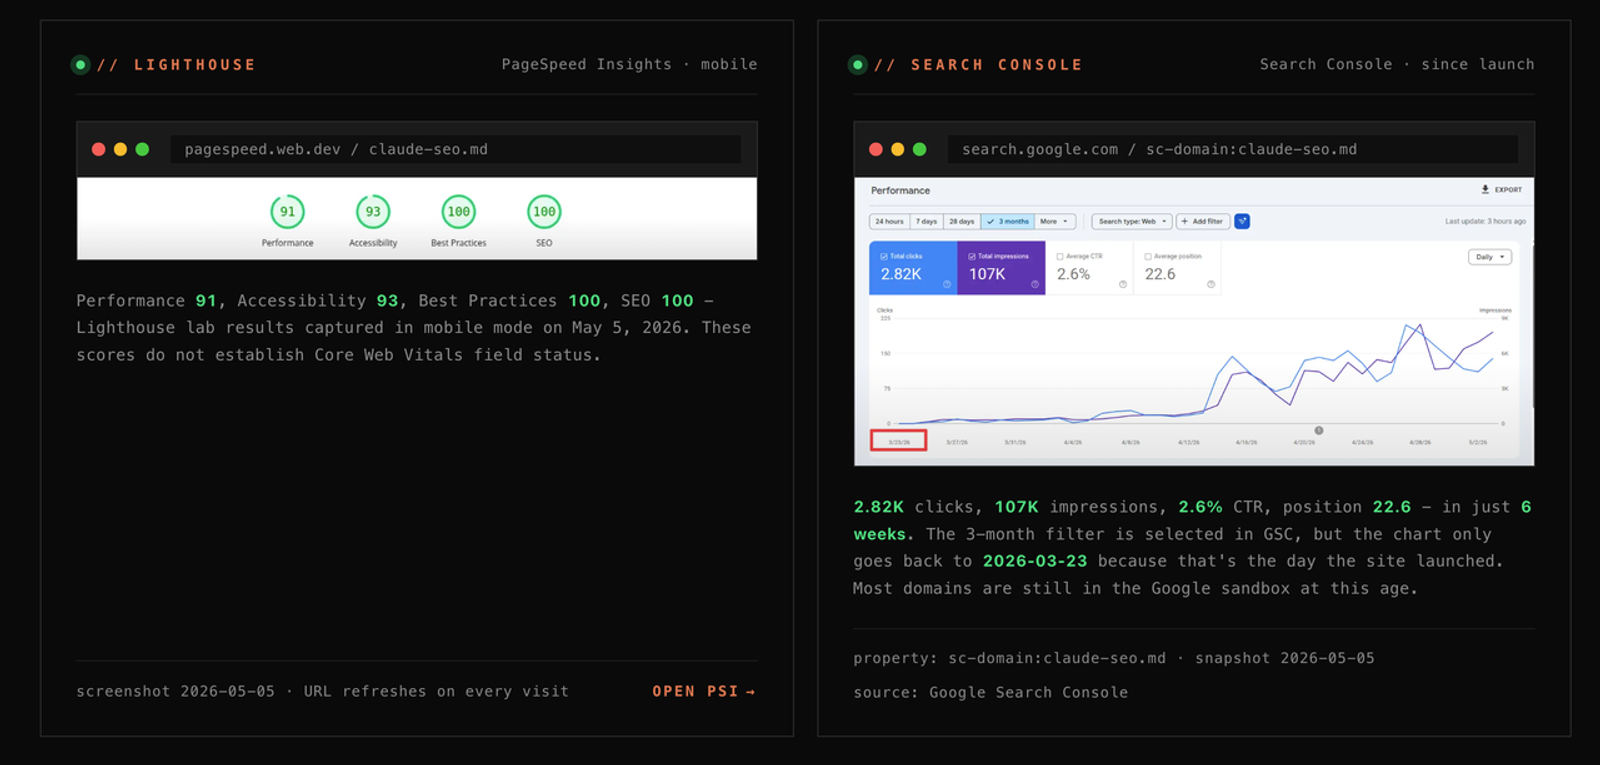Uncheck the Total impressions checkbox
1600x765 pixels.
point(972,256)
